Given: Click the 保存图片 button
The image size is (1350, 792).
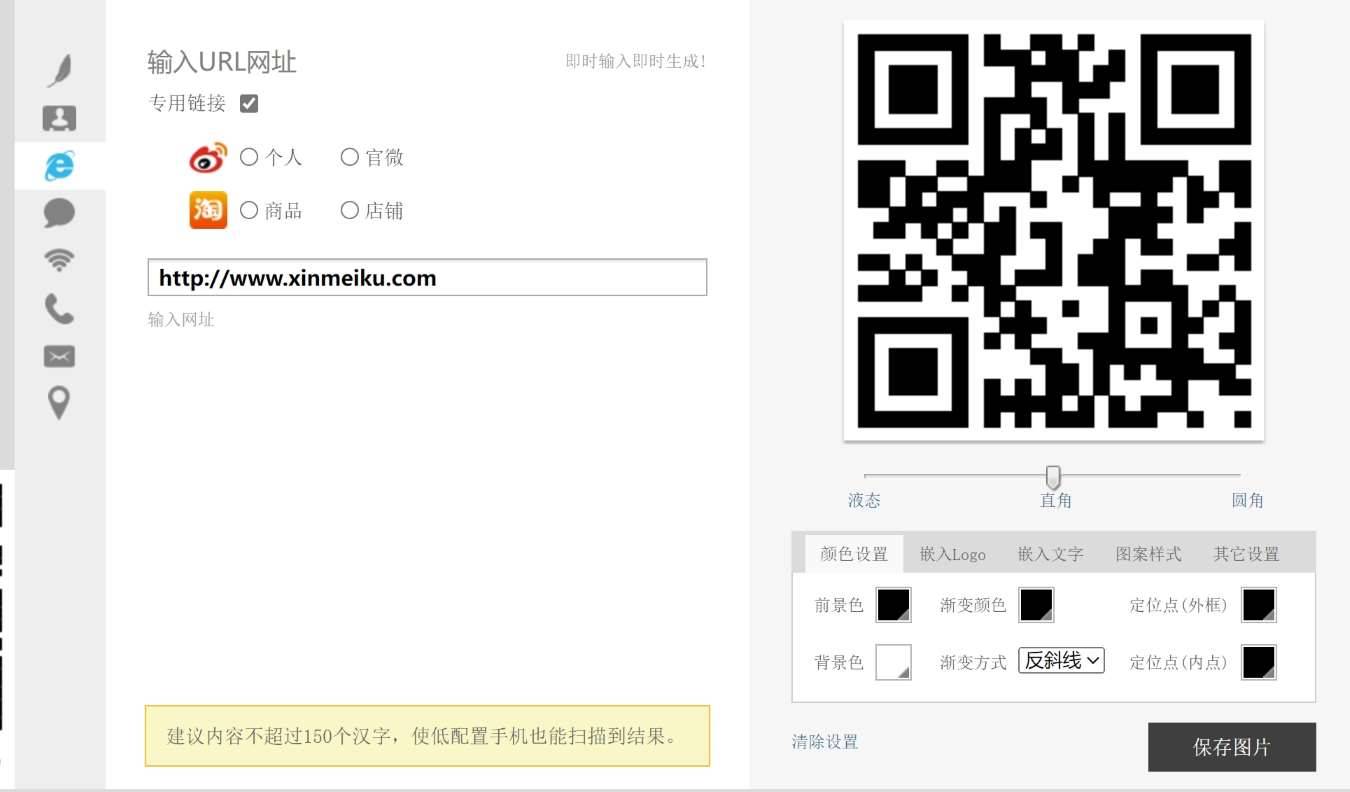Looking at the screenshot, I should coord(1232,747).
